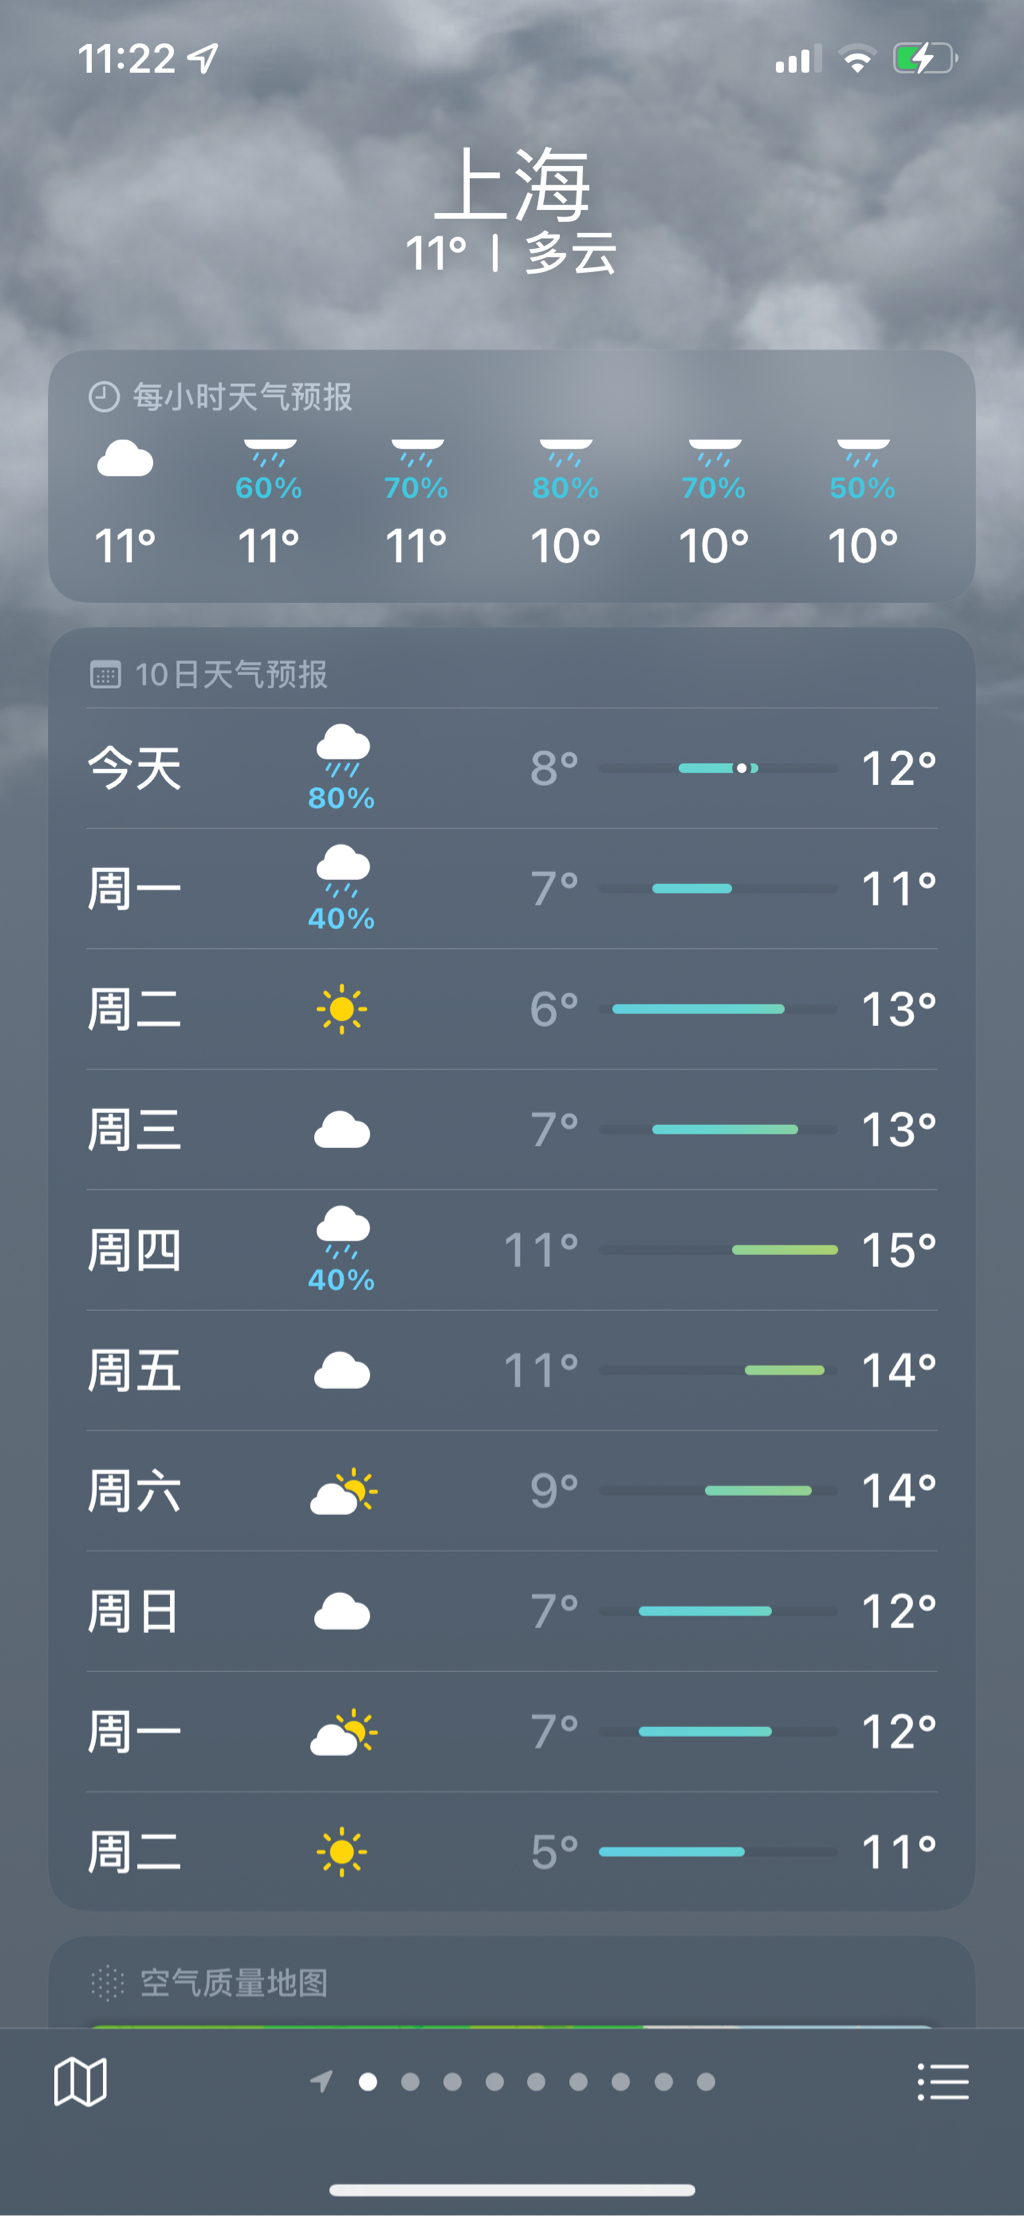The width and height of the screenshot is (1024, 2216).
Task: Tap the current location arrow indicator
Action: [321, 2082]
